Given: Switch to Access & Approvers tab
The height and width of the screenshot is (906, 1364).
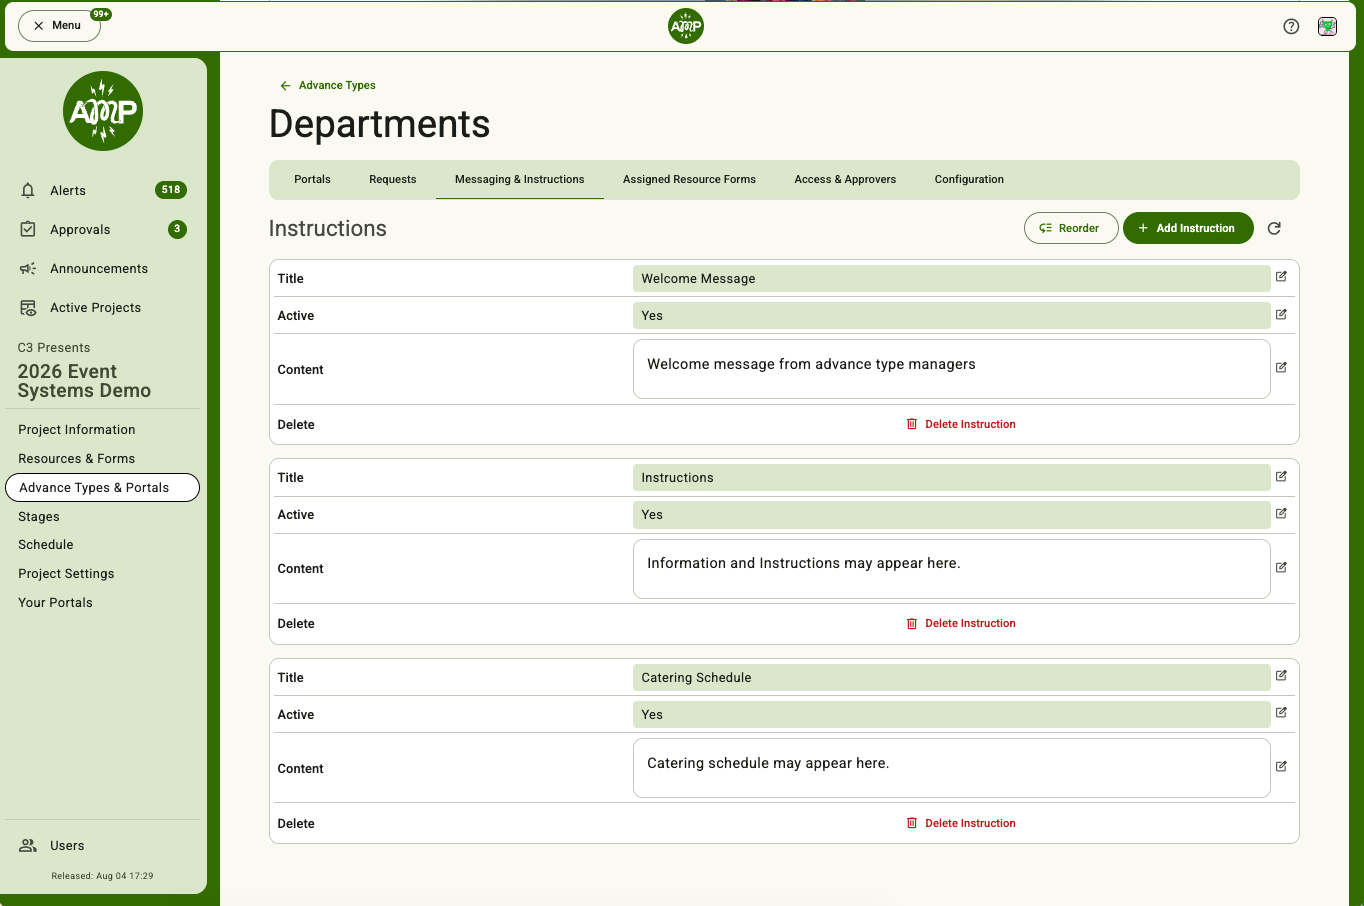Looking at the screenshot, I should [845, 179].
